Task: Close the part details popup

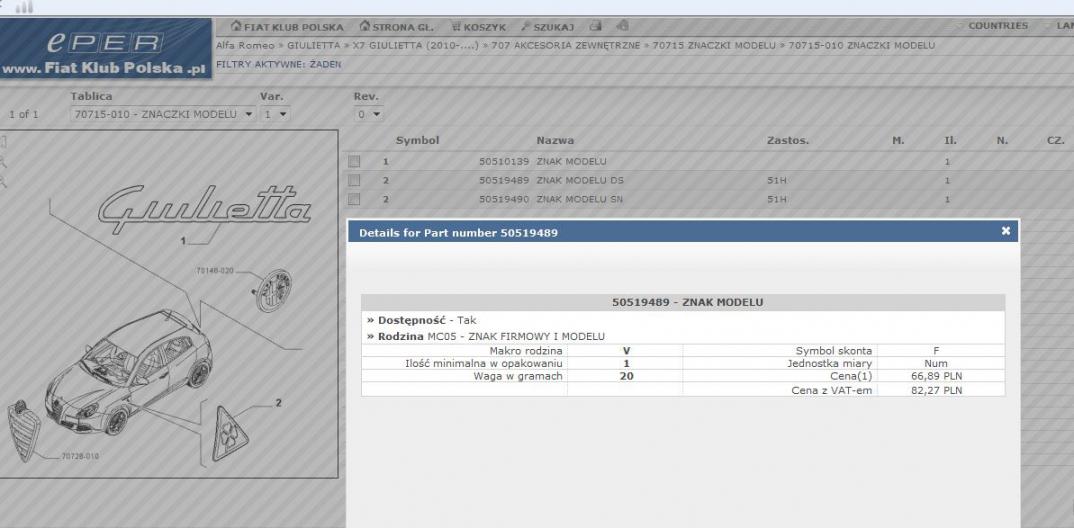Action: point(1006,231)
